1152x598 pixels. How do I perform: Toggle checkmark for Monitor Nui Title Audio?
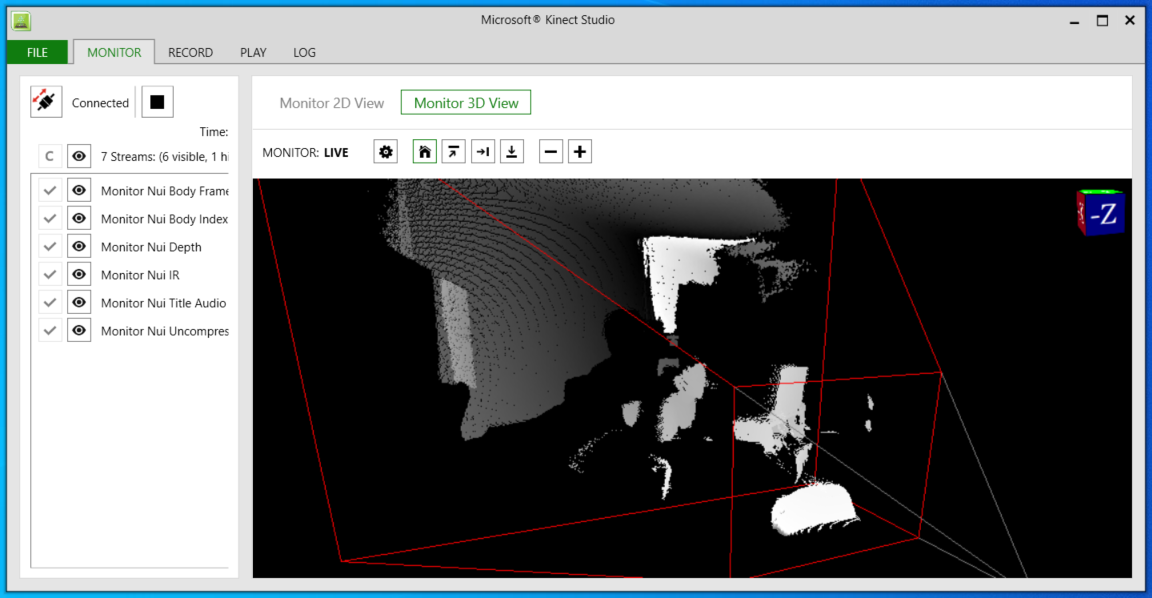pos(50,303)
